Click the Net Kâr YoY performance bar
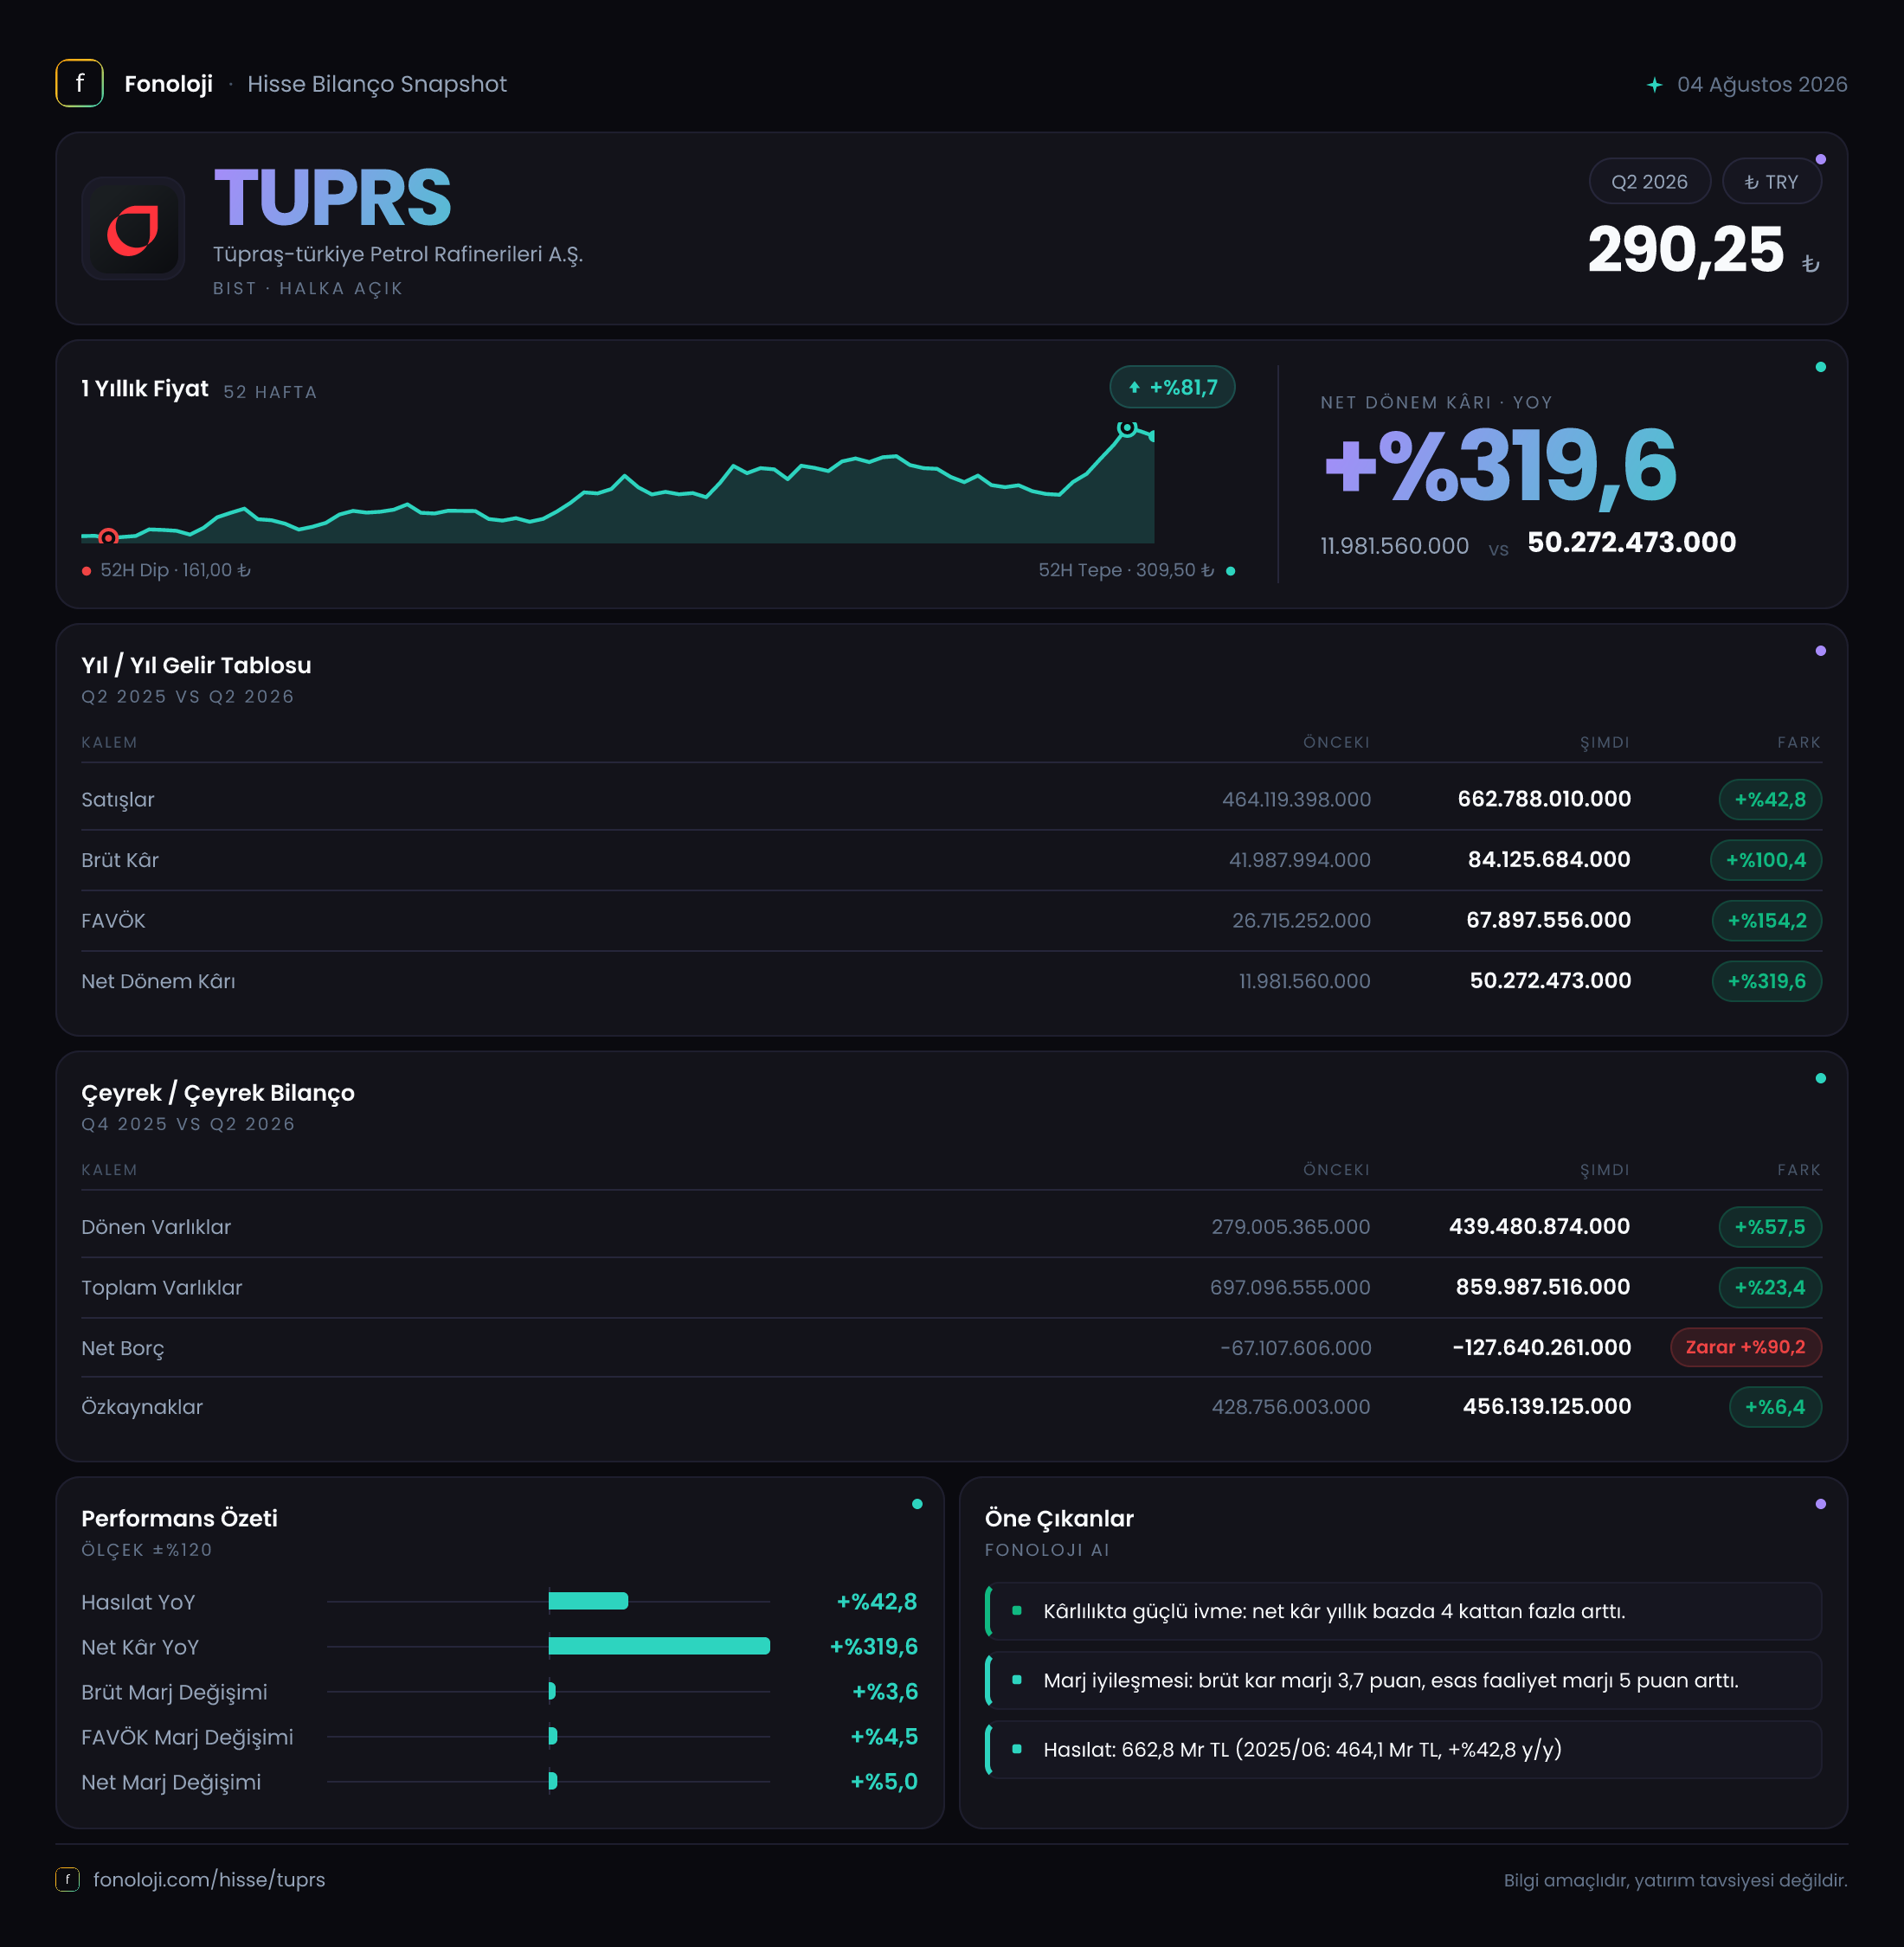 [659, 1646]
